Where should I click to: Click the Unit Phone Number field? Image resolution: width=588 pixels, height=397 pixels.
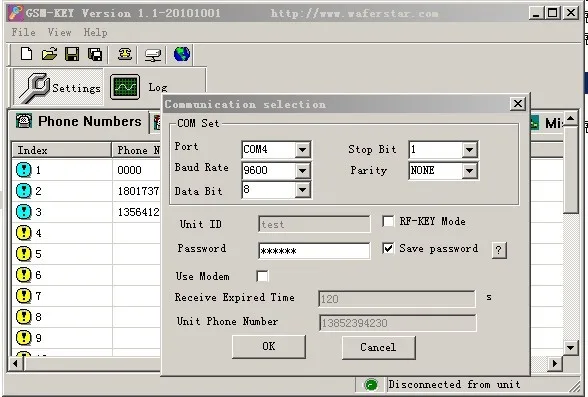point(398,323)
